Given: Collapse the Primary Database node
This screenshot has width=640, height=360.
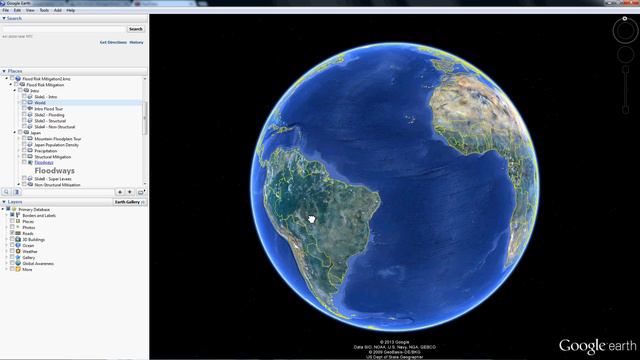Looking at the screenshot, I should coord(3,209).
